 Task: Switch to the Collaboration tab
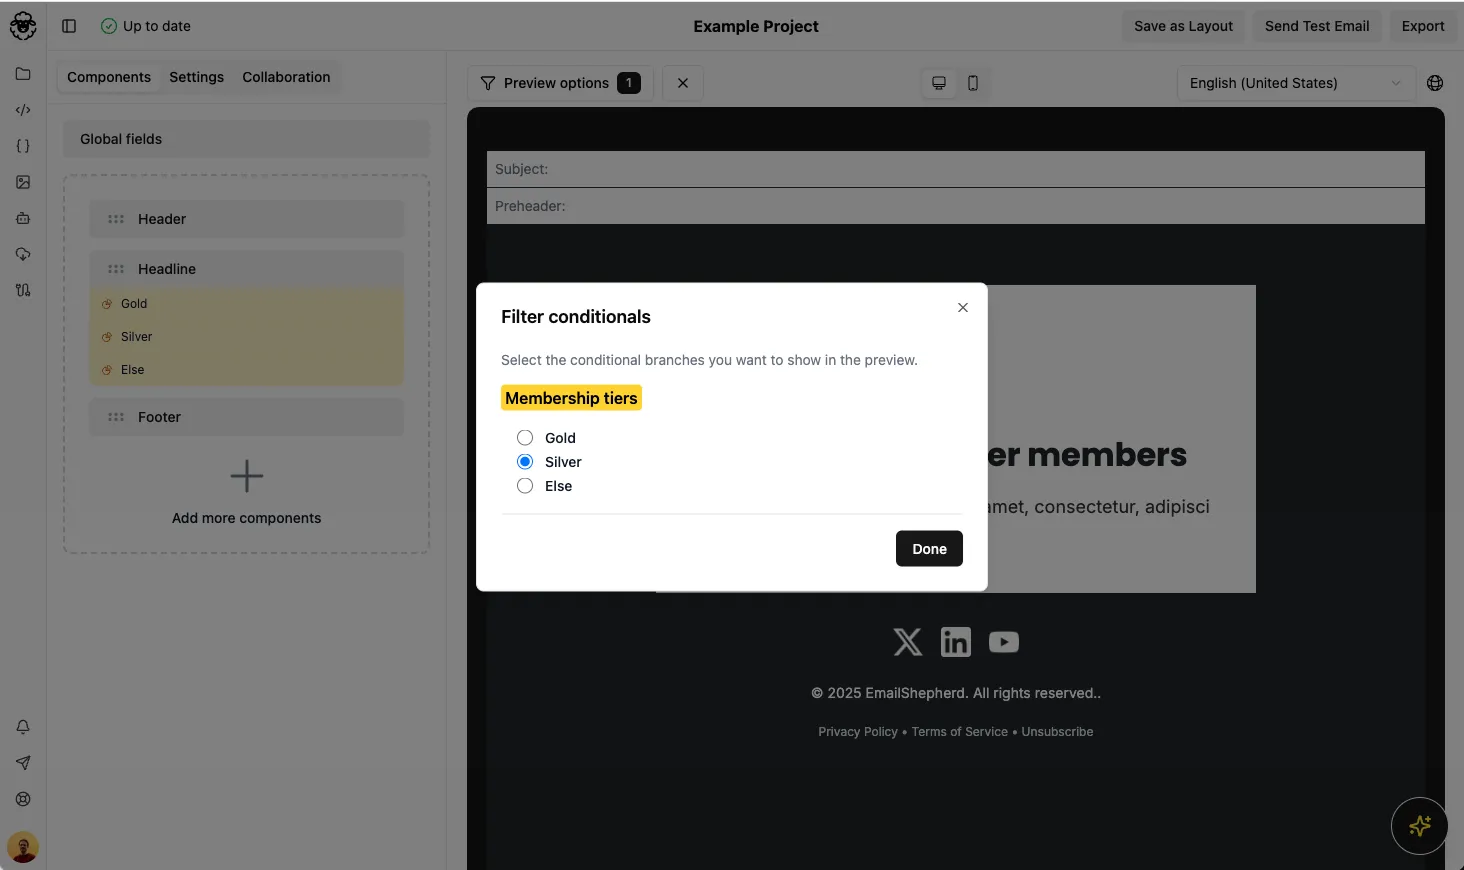pos(286,77)
